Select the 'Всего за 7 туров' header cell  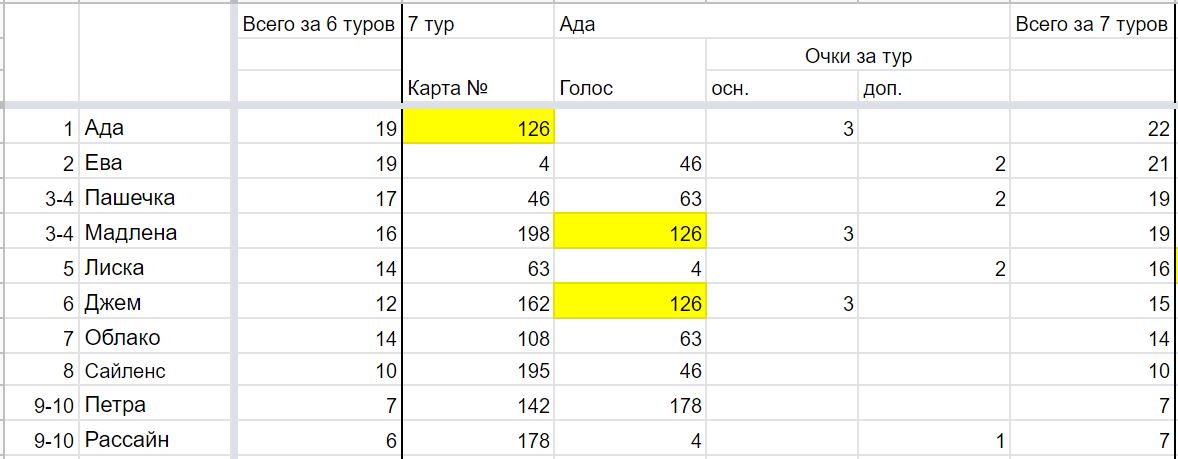[1092, 24]
